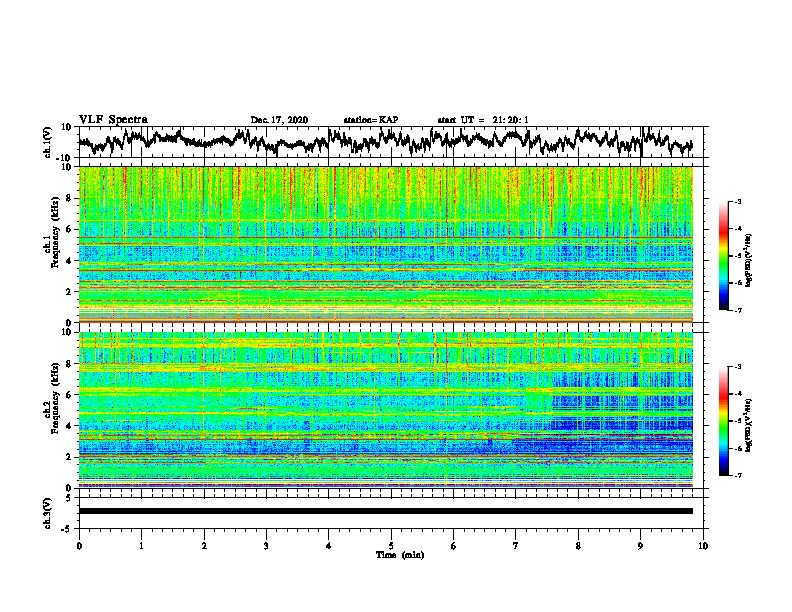Click the ch.2 spectrogram panel

click(x=386, y=410)
